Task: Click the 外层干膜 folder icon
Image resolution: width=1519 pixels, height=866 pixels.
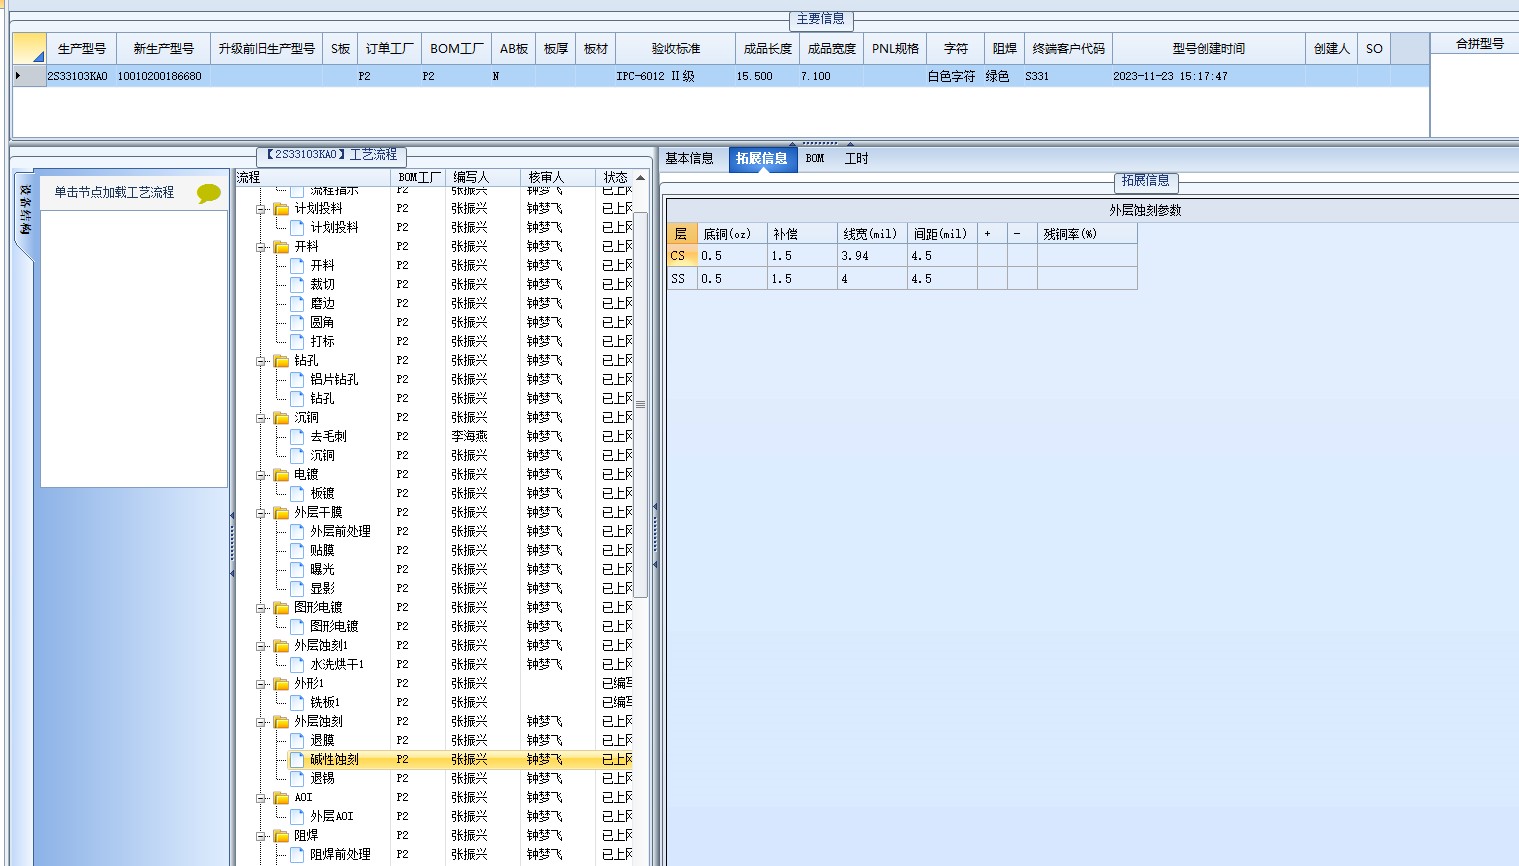Action: 282,513
